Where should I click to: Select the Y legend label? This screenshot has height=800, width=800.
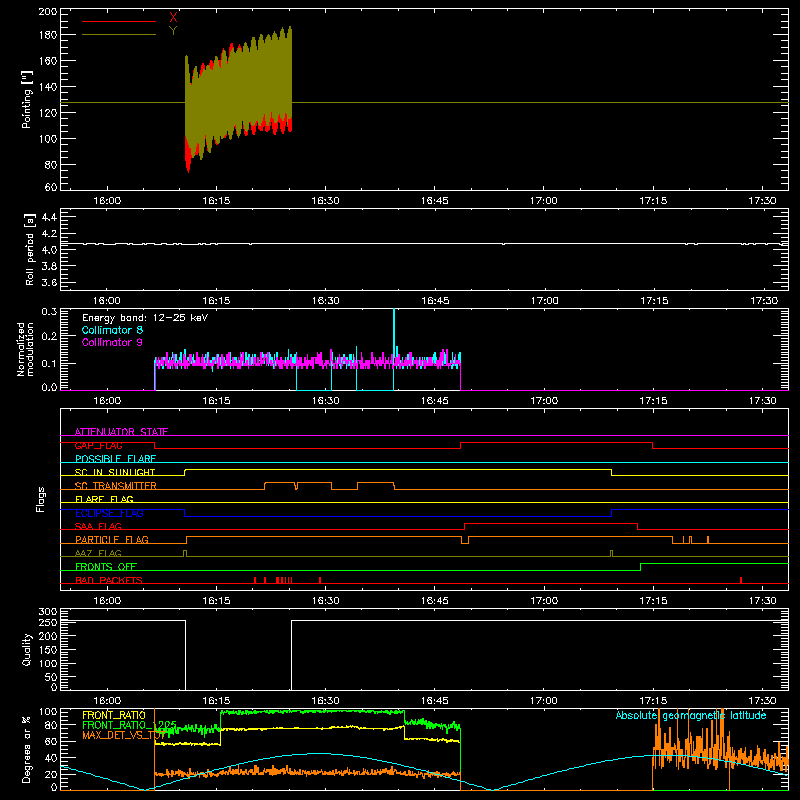[173, 31]
